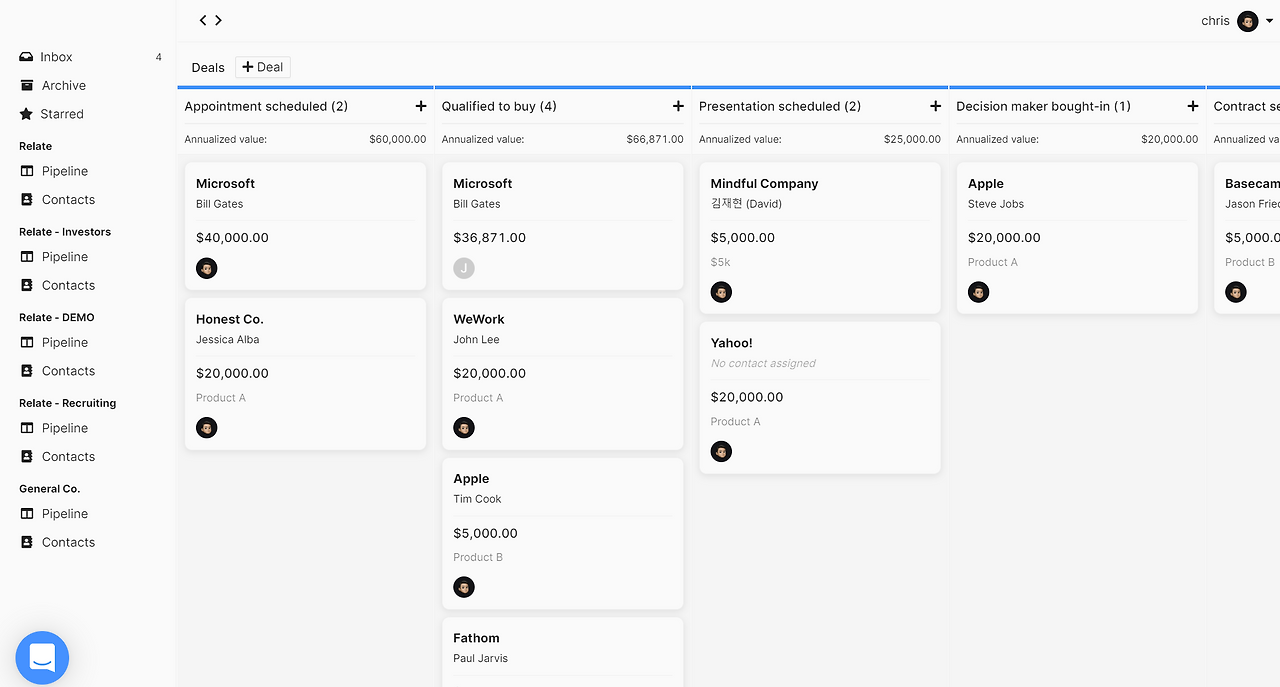This screenshot has width=1280, height=687.
Task: Open the blue chat support widget
Action: click(42, 658)
